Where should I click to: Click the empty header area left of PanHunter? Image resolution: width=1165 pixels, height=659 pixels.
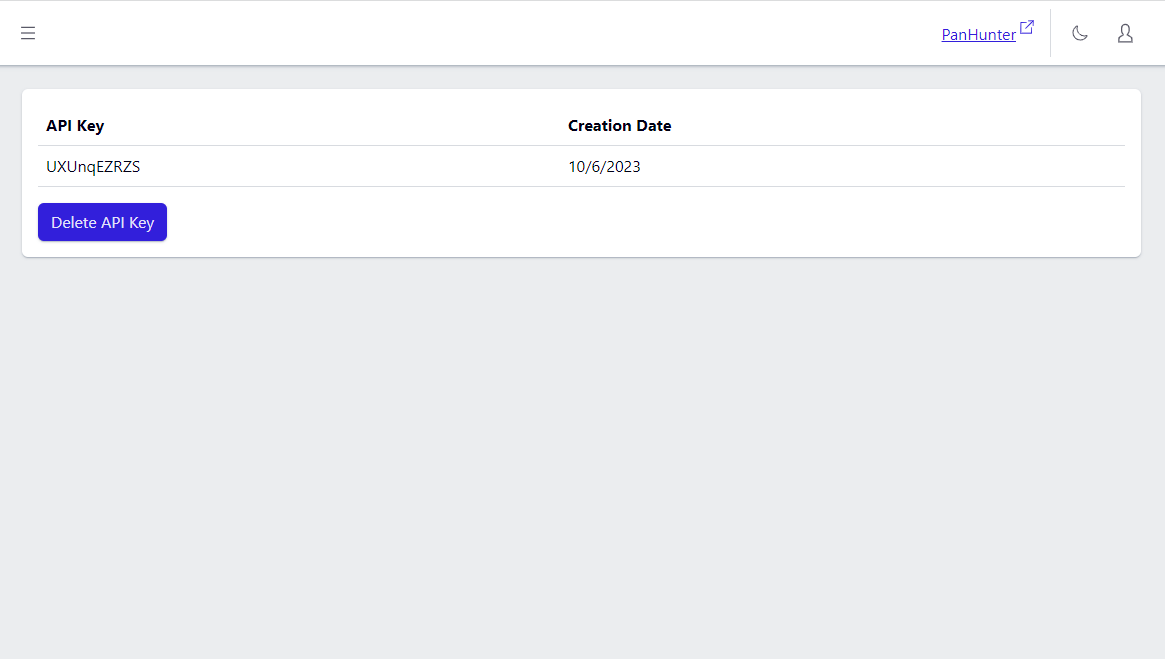[x=500, y=33]
